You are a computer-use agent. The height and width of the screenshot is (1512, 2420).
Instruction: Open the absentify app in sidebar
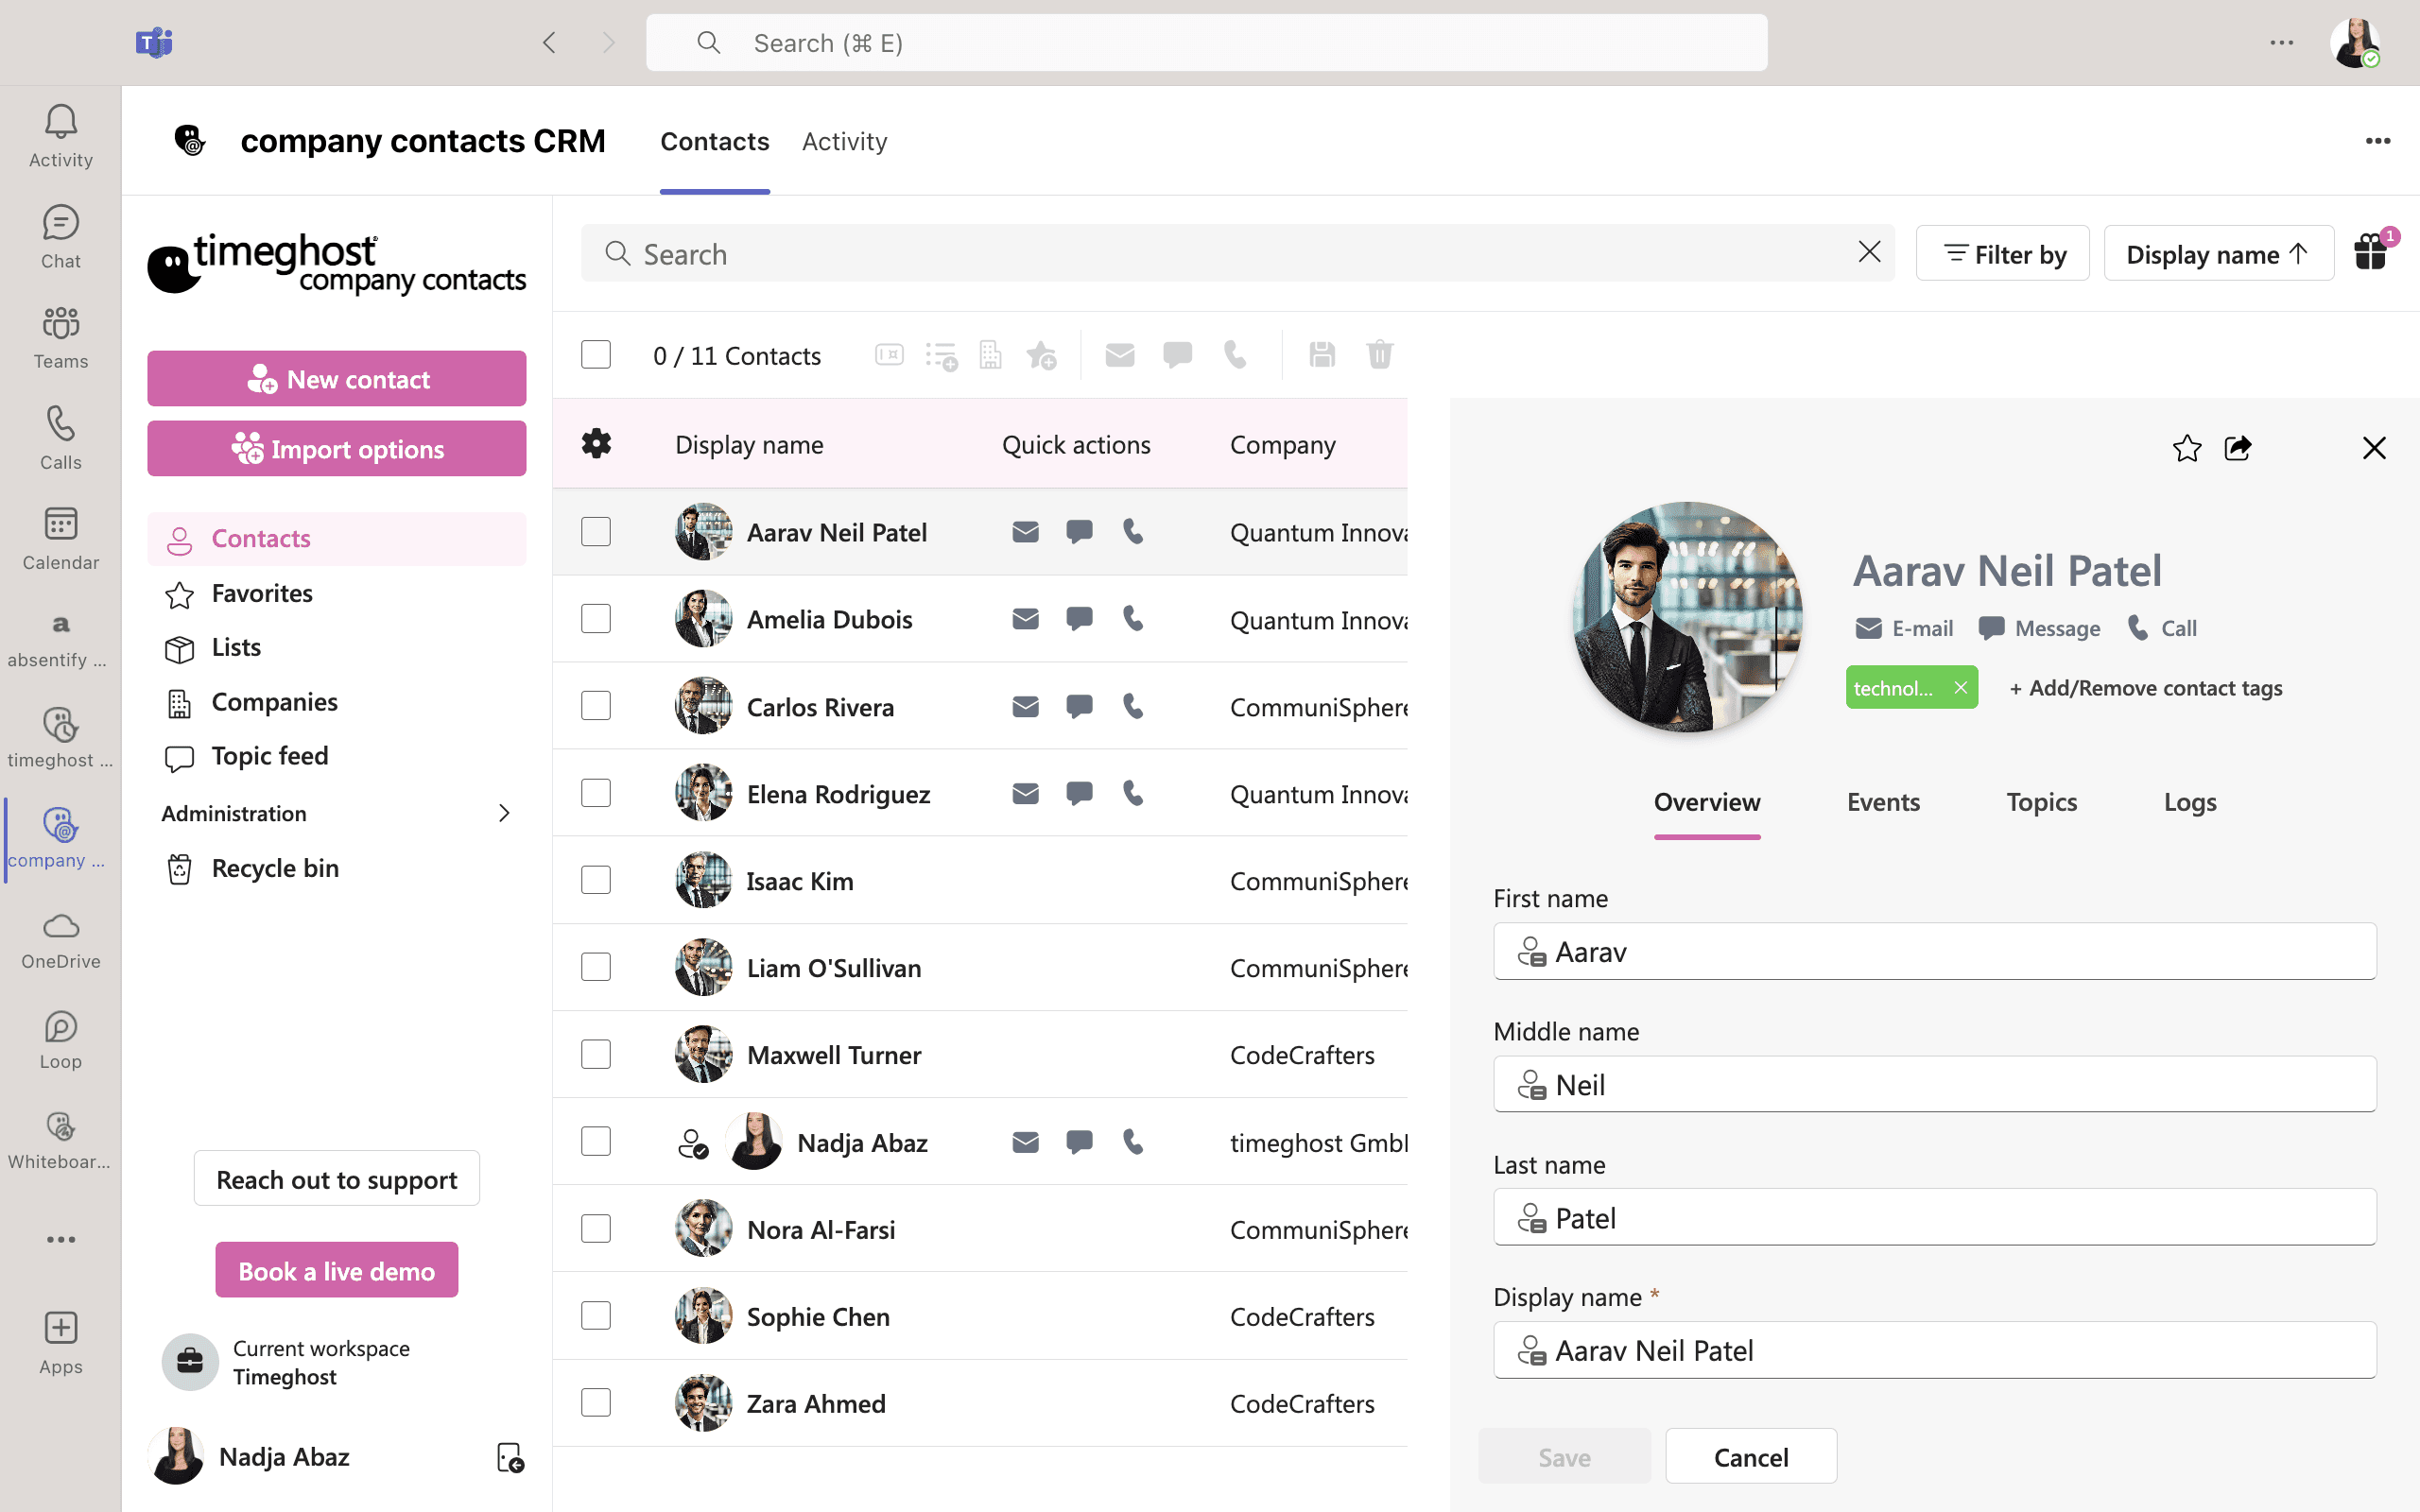click(60, 639)
